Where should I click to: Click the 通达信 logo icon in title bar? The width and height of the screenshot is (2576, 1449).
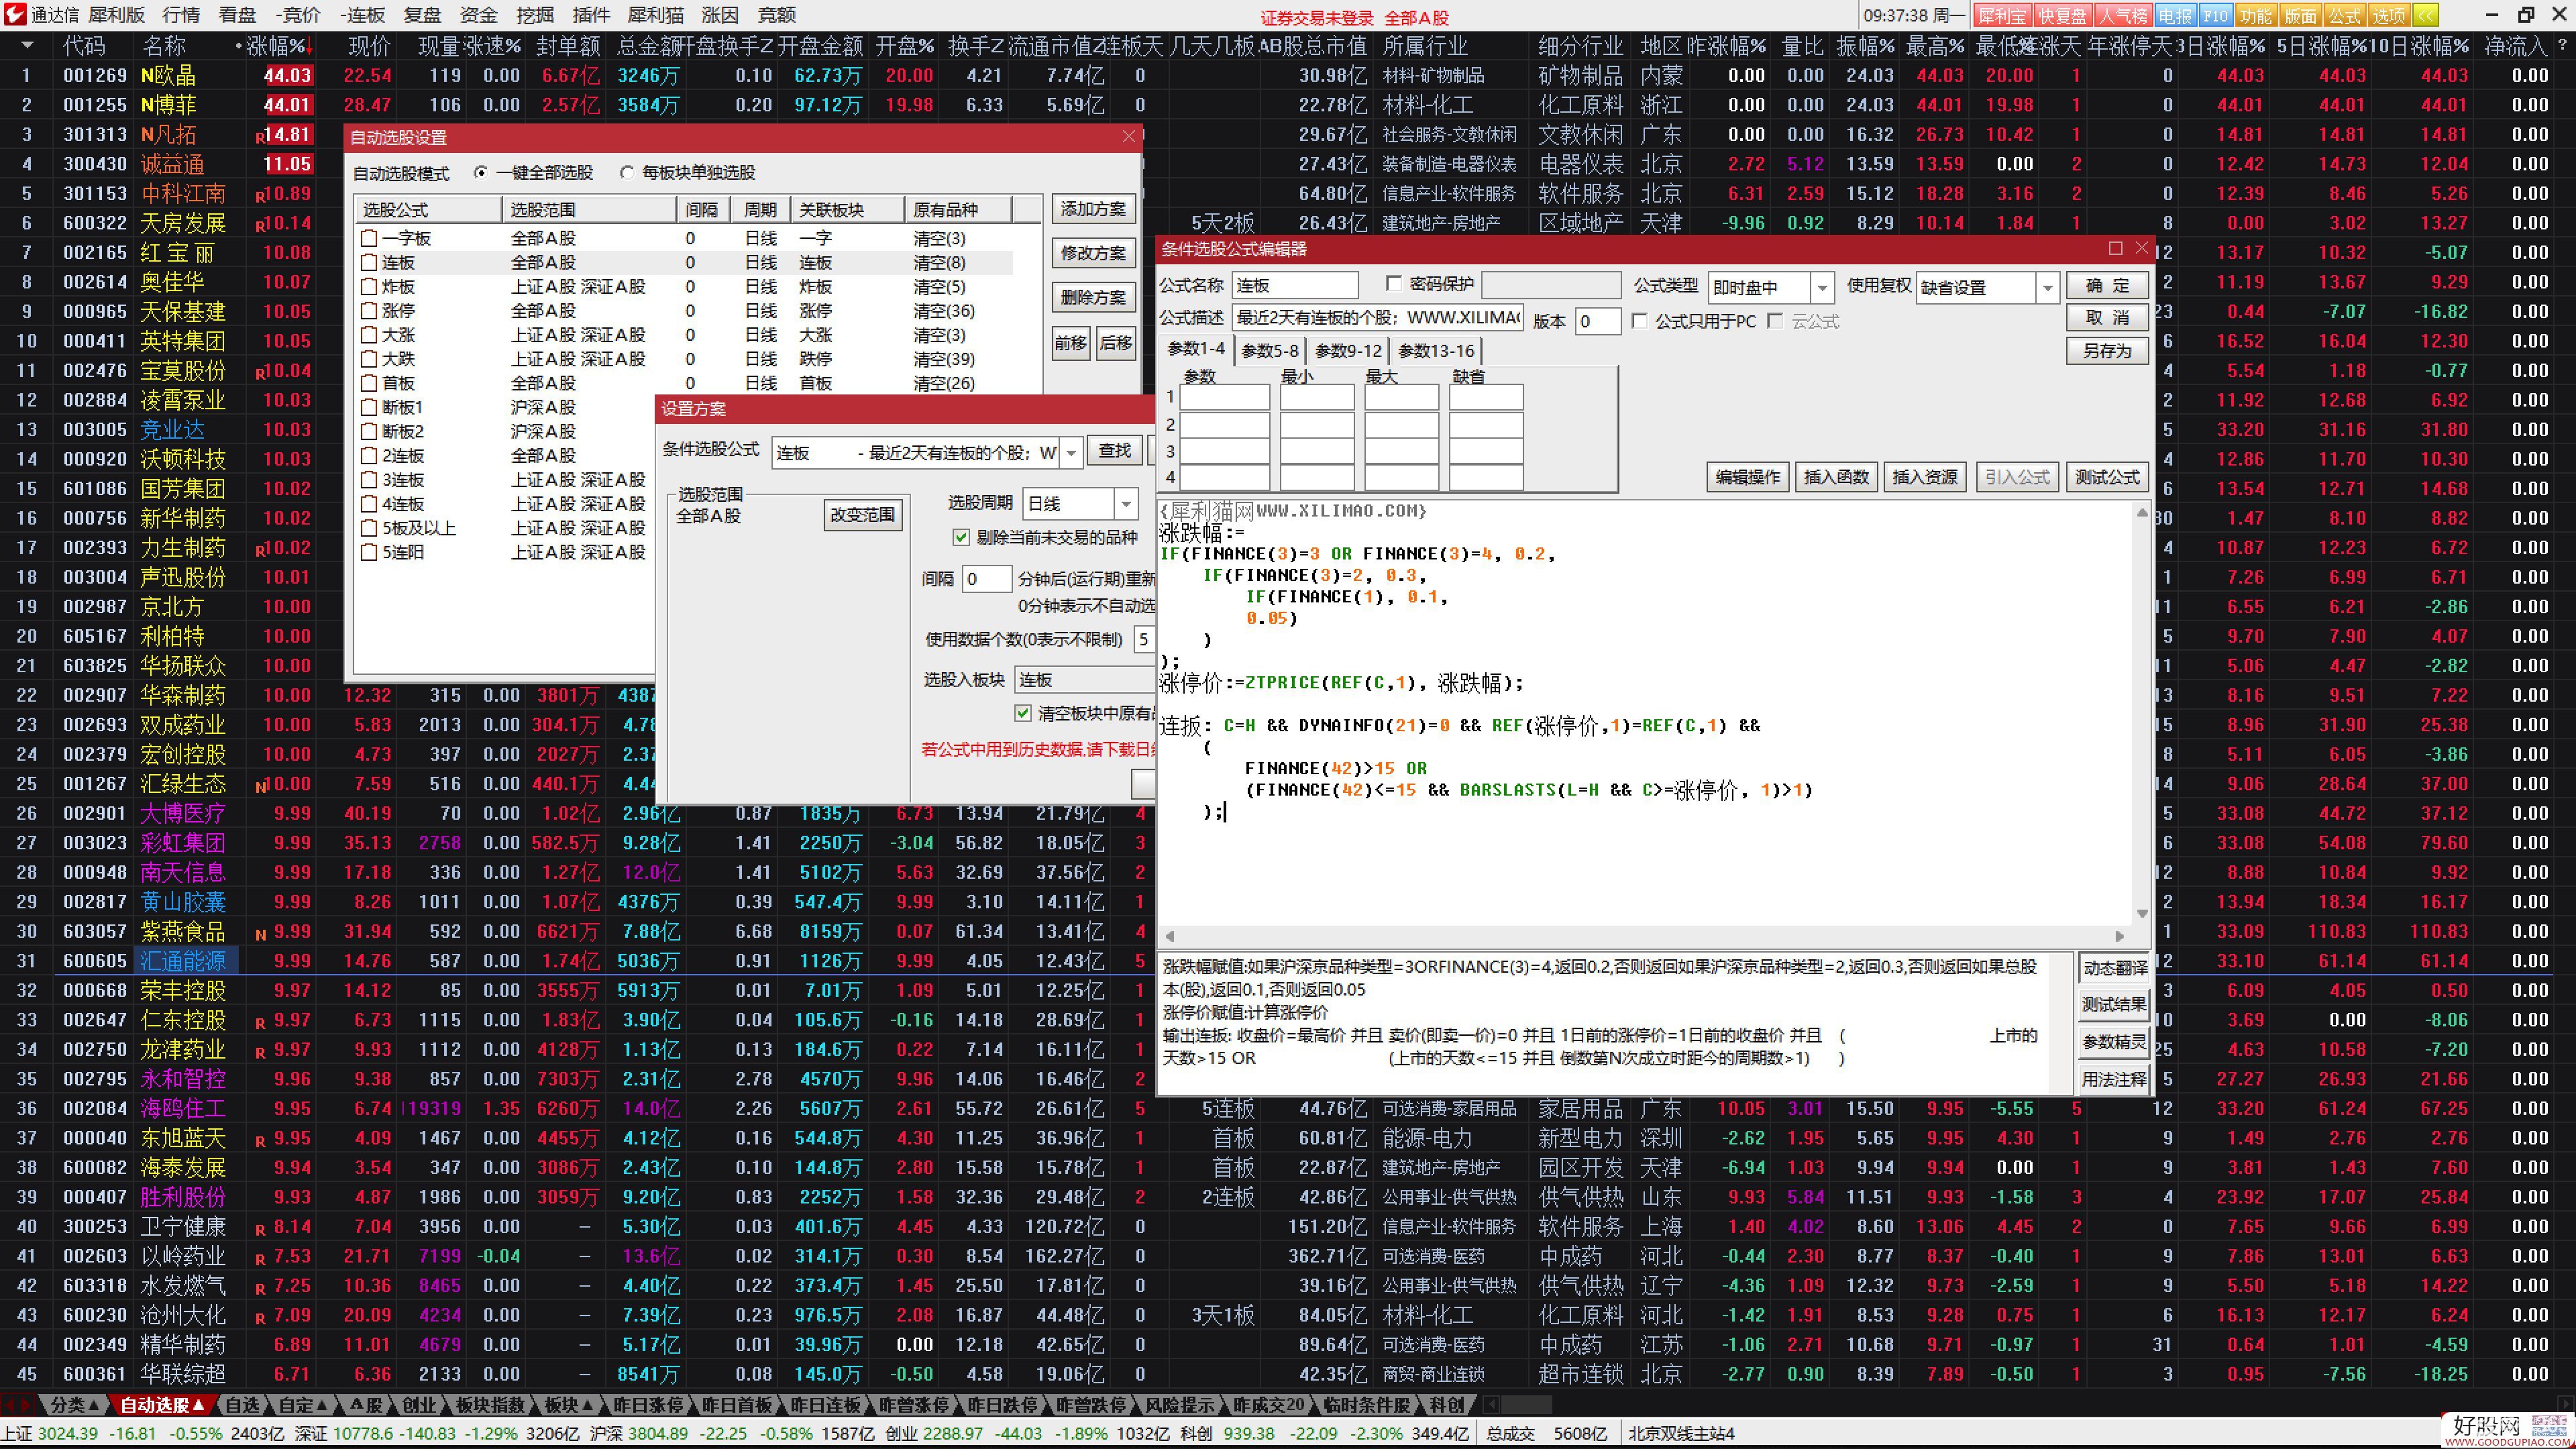click(x=15, y=15)
